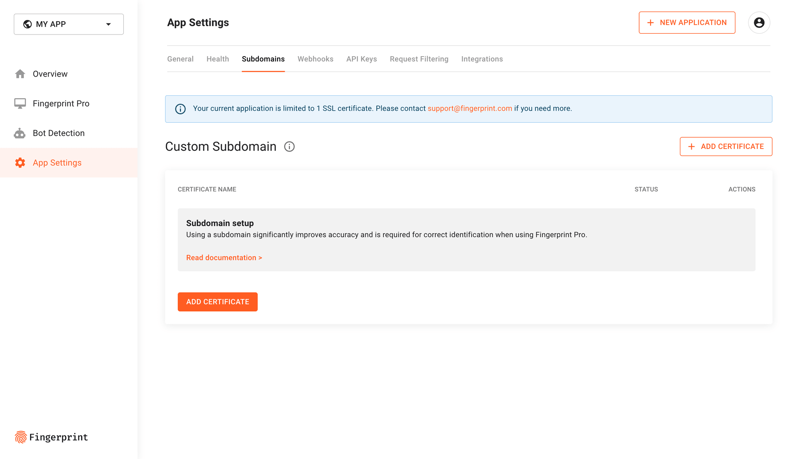This screenshot has width=800, height=459.
Task: Open the Webhooks tab
Action: coord(315,59)
